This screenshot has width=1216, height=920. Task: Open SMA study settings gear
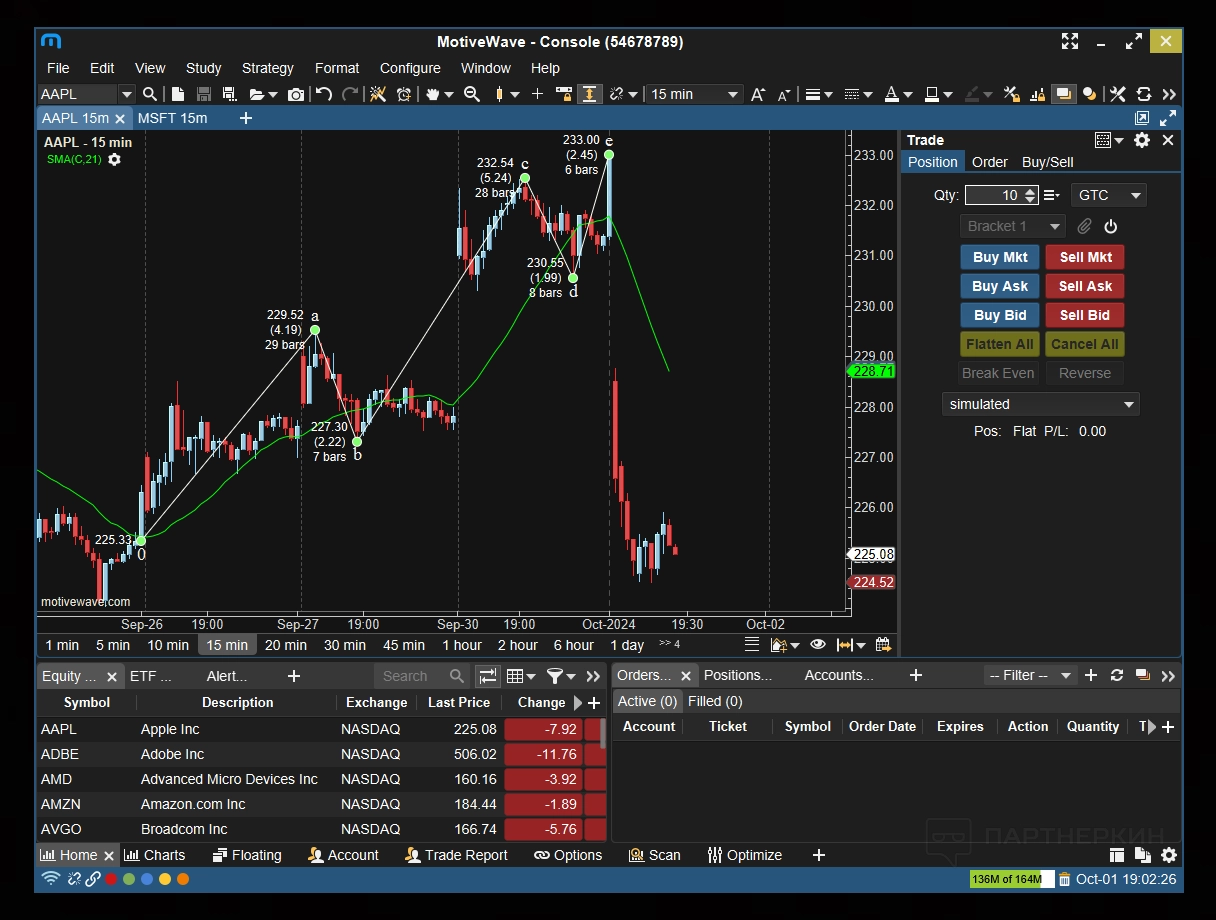click(114, 160)
